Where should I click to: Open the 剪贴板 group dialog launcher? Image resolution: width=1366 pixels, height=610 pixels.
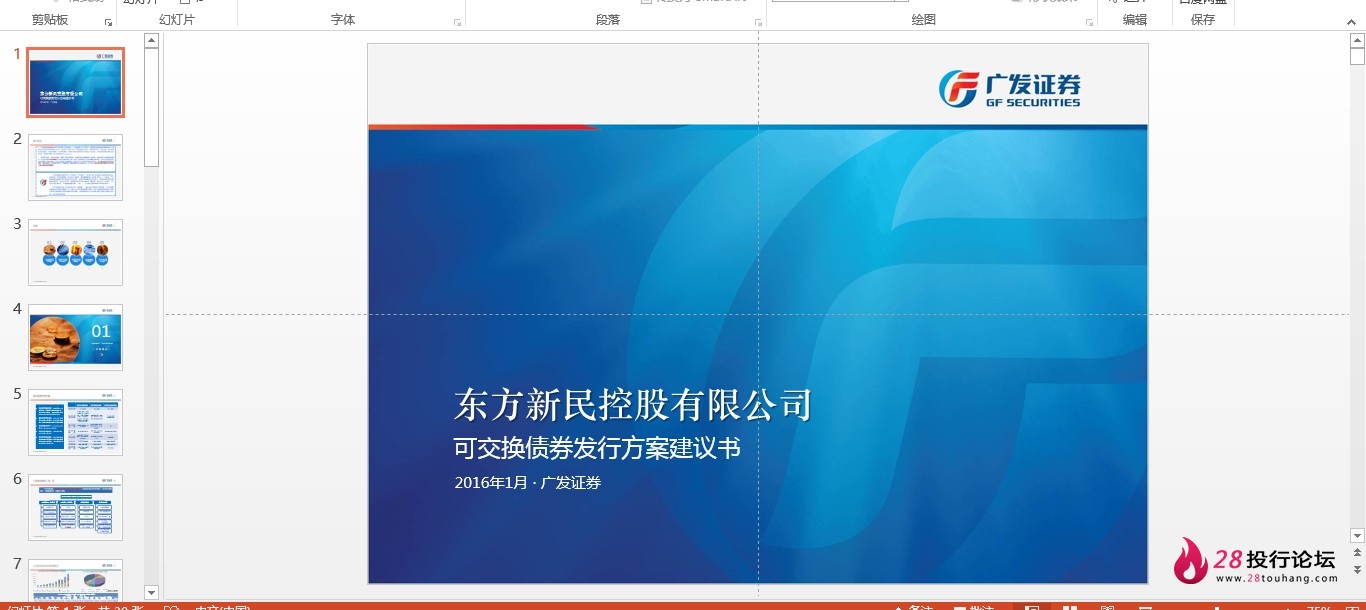[109, 22]
